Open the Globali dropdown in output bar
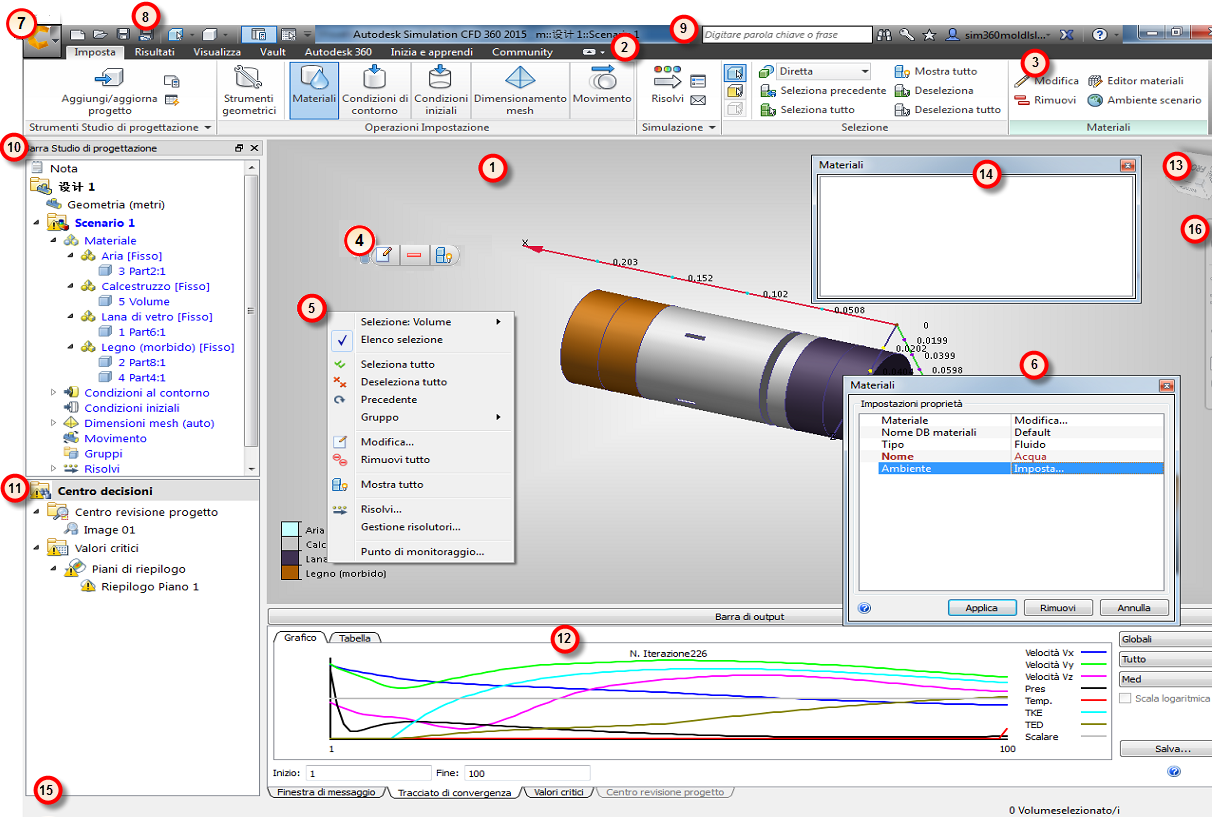 (x=1166, y=639)
